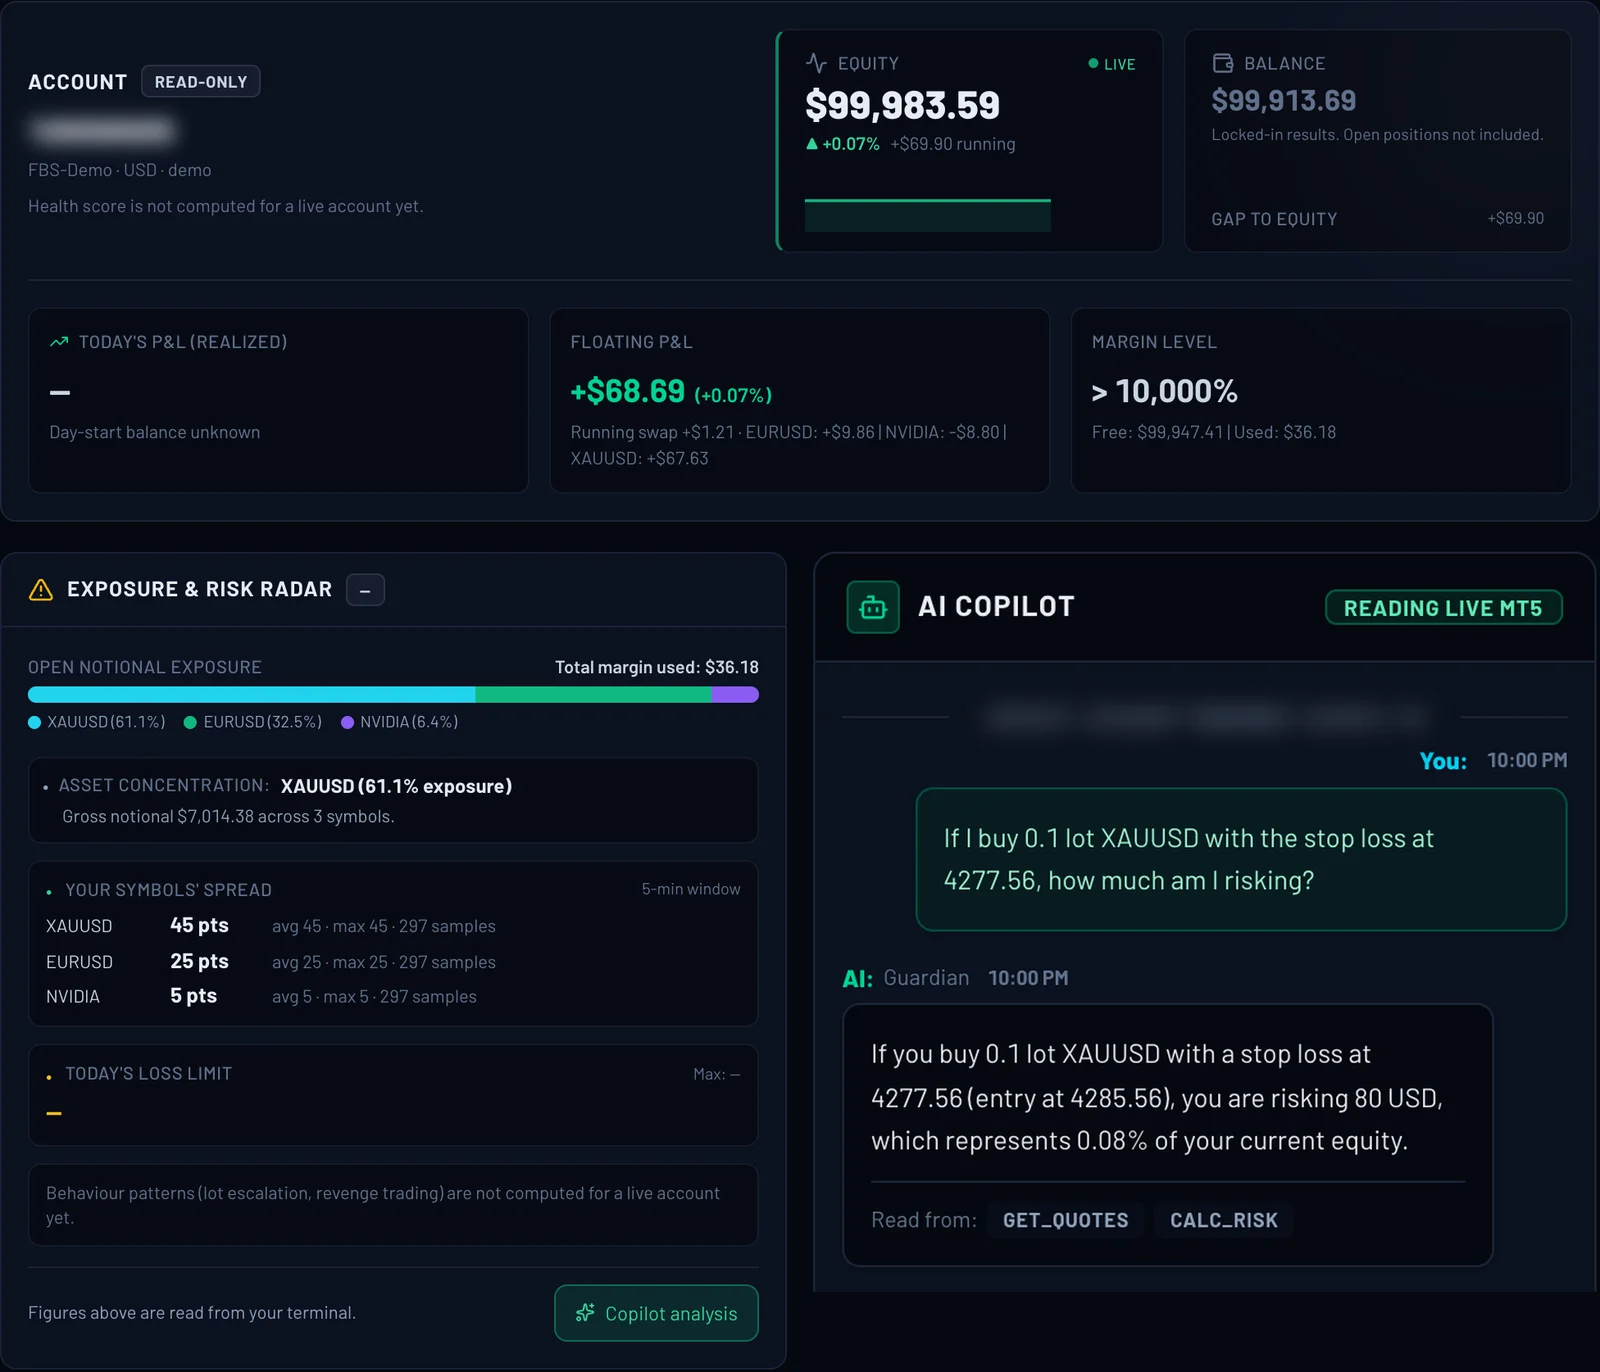Click the AI Guardian reply message
1600x1372 pixels.
coord(1168,1135)
